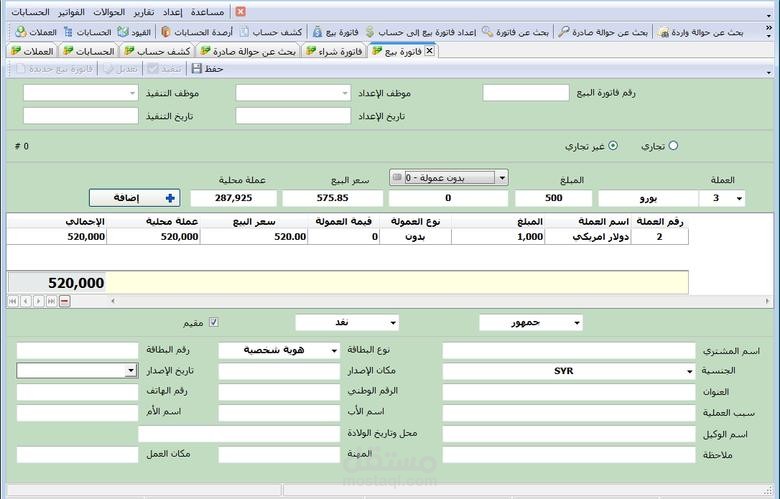Toggle the مقيم checkbox
The width and height of the screenshot is (780, 499).
(x=213, y=322)
